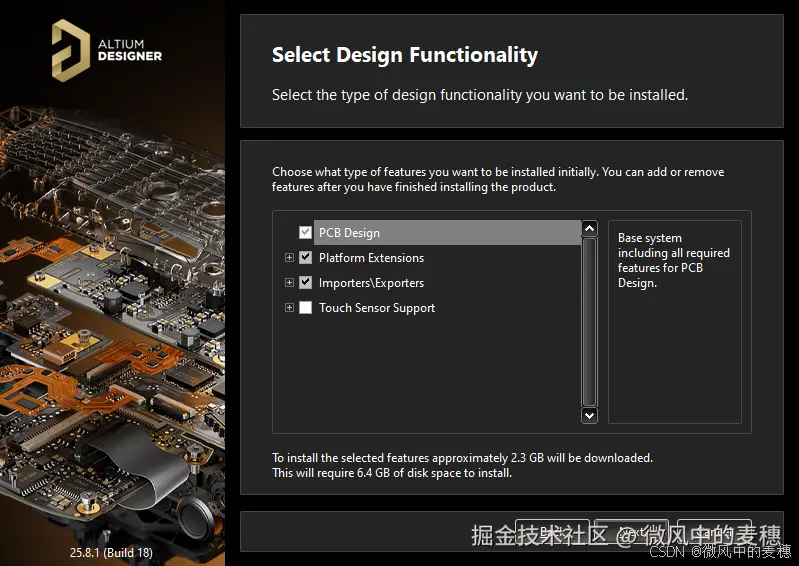
Task: Toggle the Platform Extensions checkbox
Action: 305,257
